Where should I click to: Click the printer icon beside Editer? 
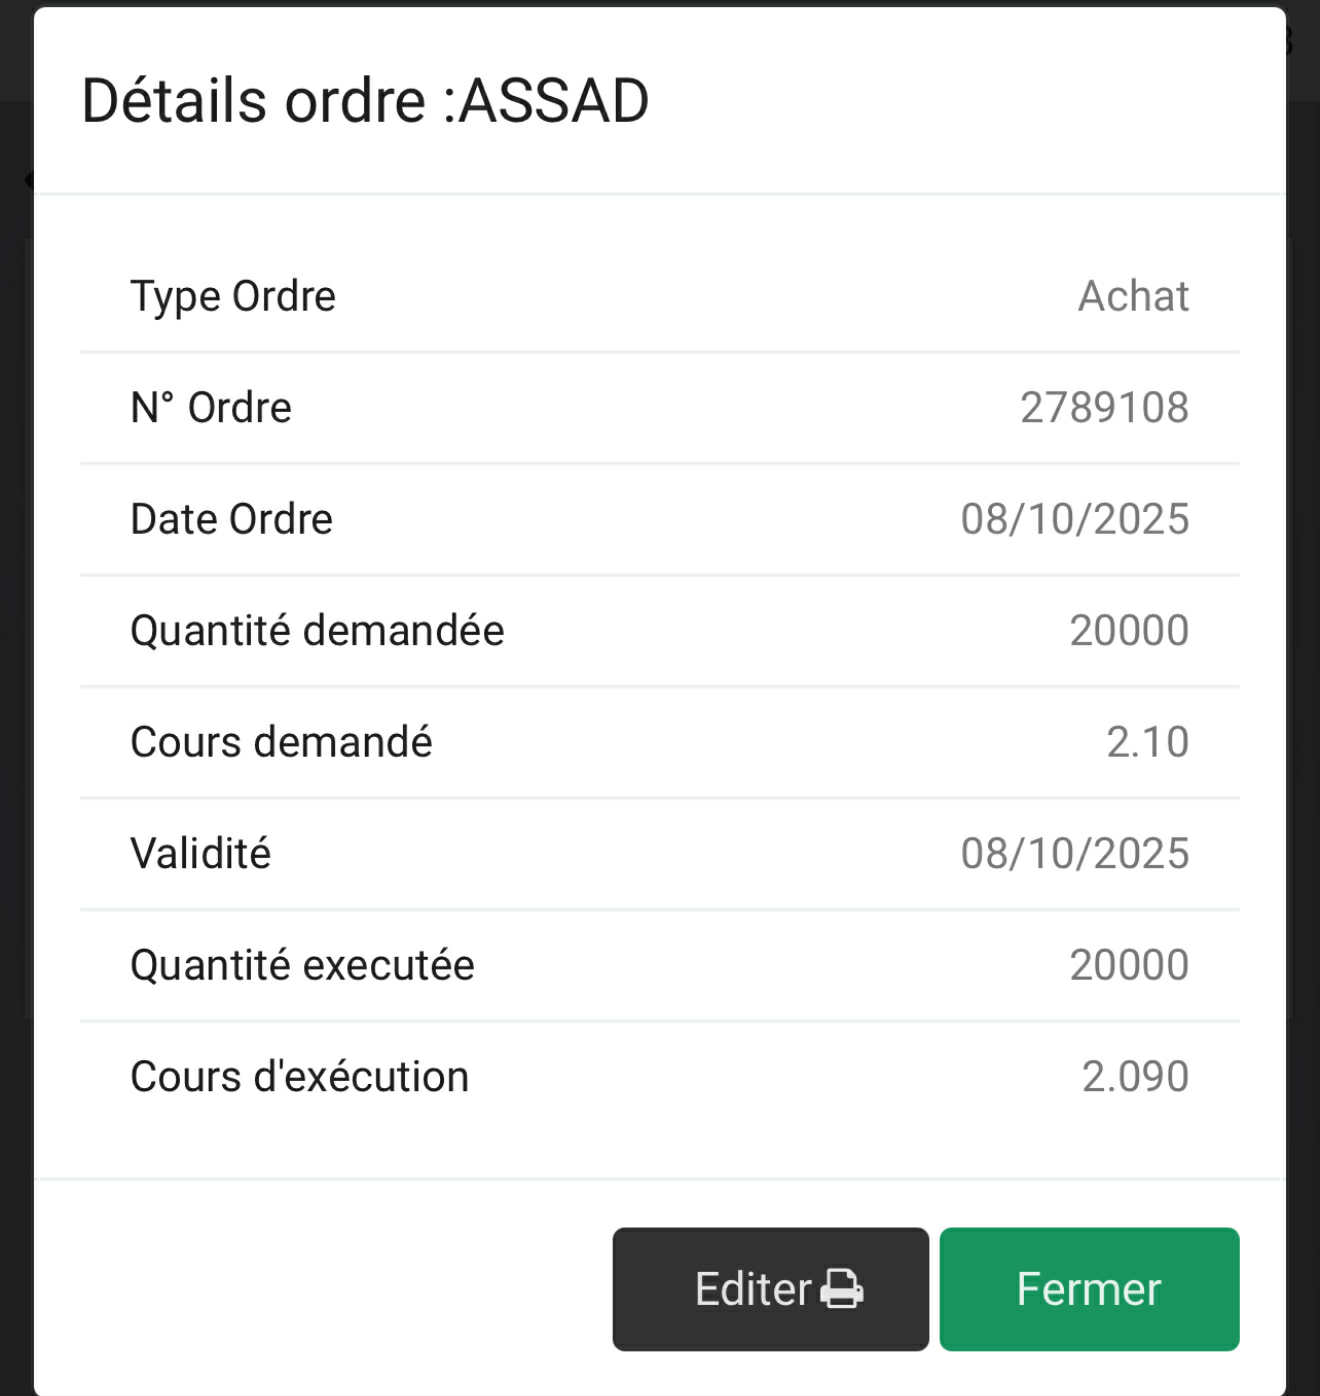point(842,1288)
